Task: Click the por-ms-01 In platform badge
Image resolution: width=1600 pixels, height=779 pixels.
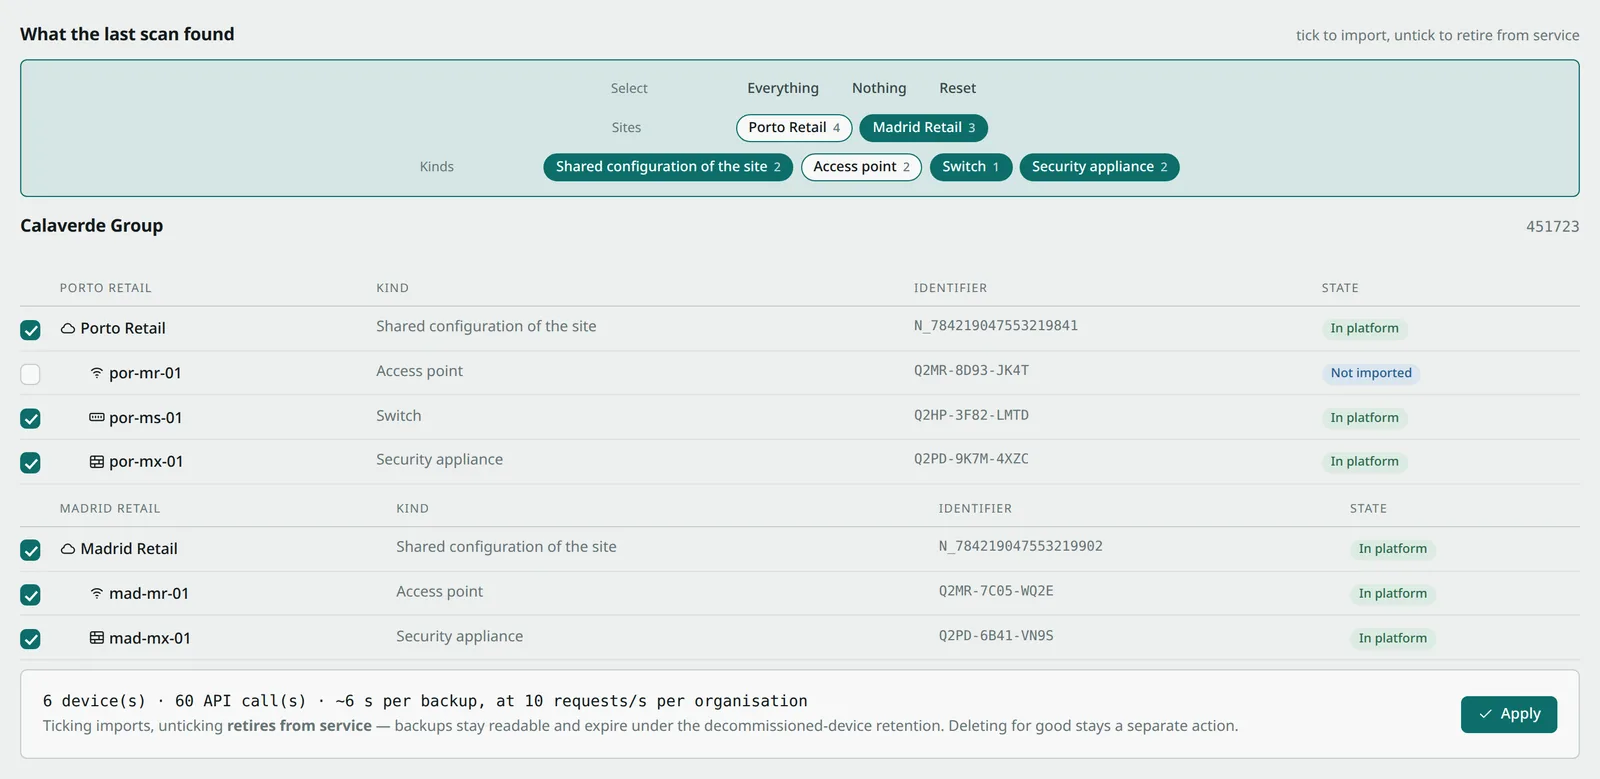Action: click(x=1365, y=418)
